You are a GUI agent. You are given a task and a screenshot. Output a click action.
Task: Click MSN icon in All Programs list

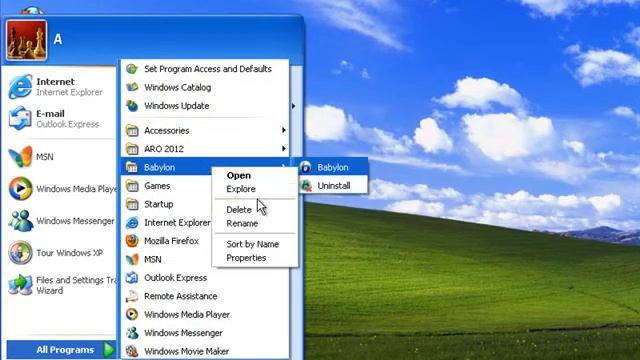pos(132,259)
